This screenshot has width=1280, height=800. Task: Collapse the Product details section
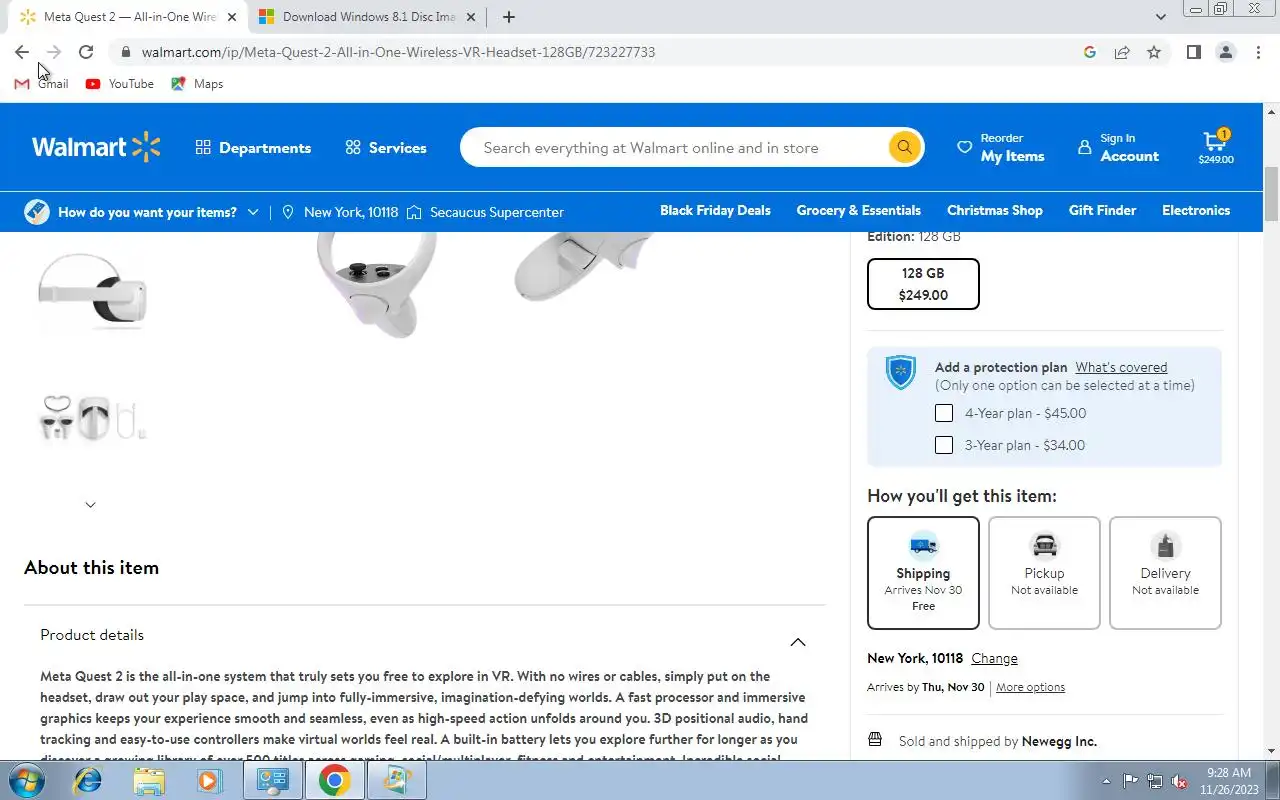click(798, 642)
